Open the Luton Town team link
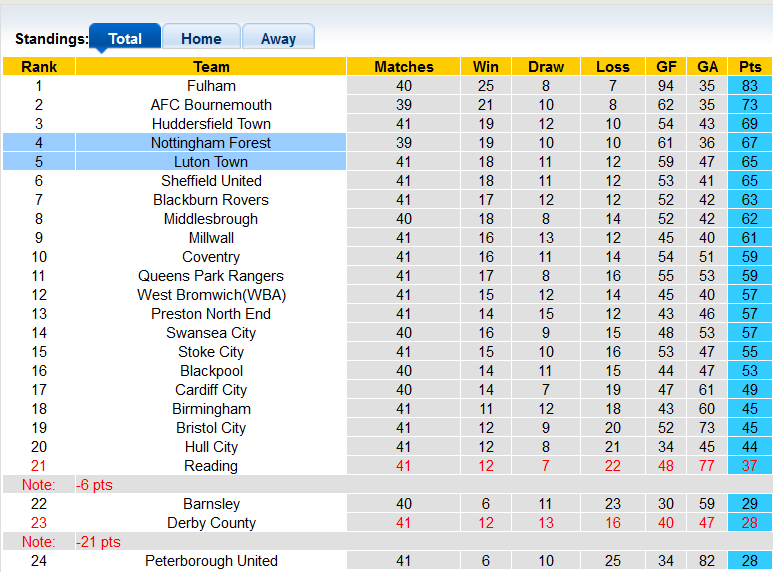This screenshot has height=572, width=773. click(211, 162)
